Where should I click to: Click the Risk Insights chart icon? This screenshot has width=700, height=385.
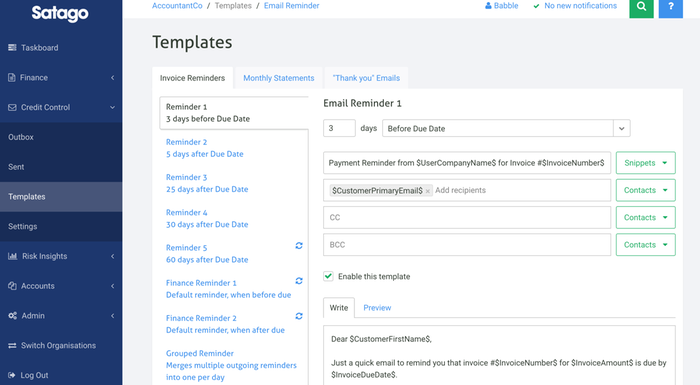12,256
